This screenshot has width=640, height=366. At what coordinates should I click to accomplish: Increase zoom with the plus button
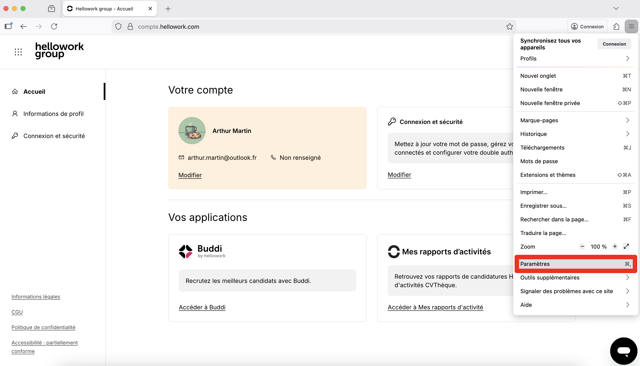tap(615, 246)
